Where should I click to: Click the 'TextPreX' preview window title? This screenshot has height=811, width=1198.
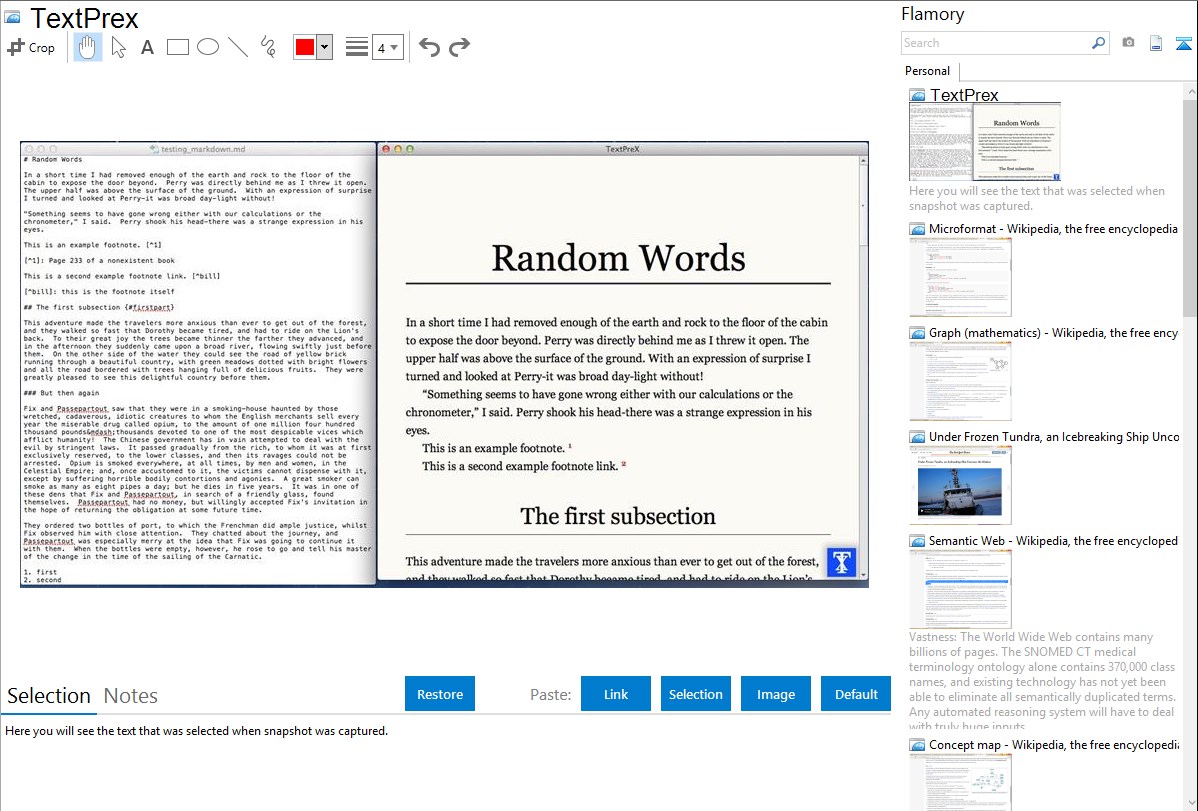click(x=622, y=149)
